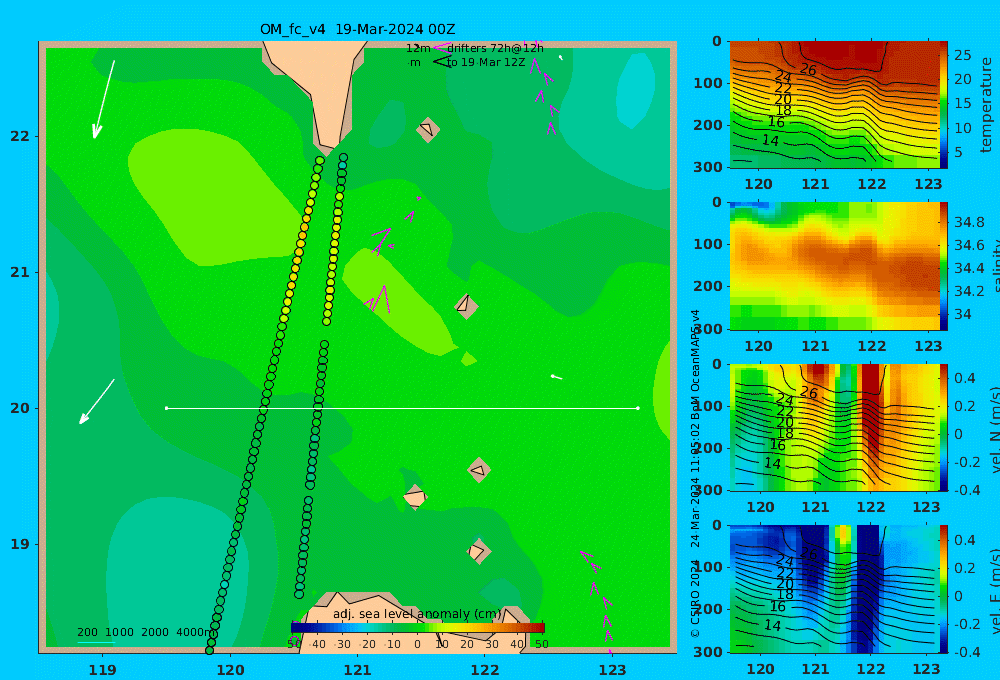
Task: Select the northernmost diamond island marker
Action: (428, 129)
